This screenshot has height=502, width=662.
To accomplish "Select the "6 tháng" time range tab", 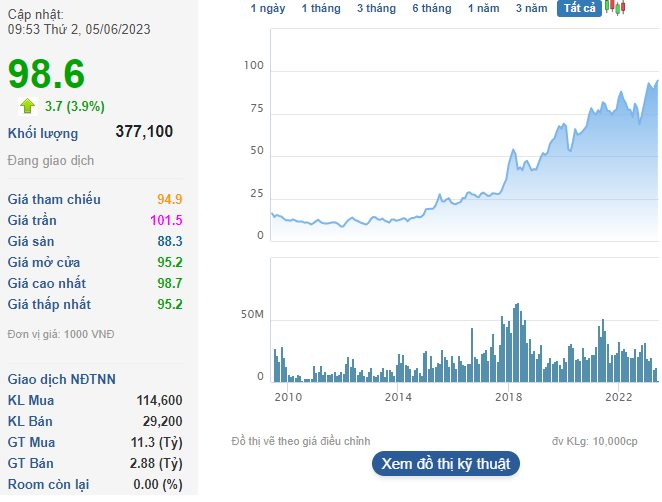I will (431, 8).
